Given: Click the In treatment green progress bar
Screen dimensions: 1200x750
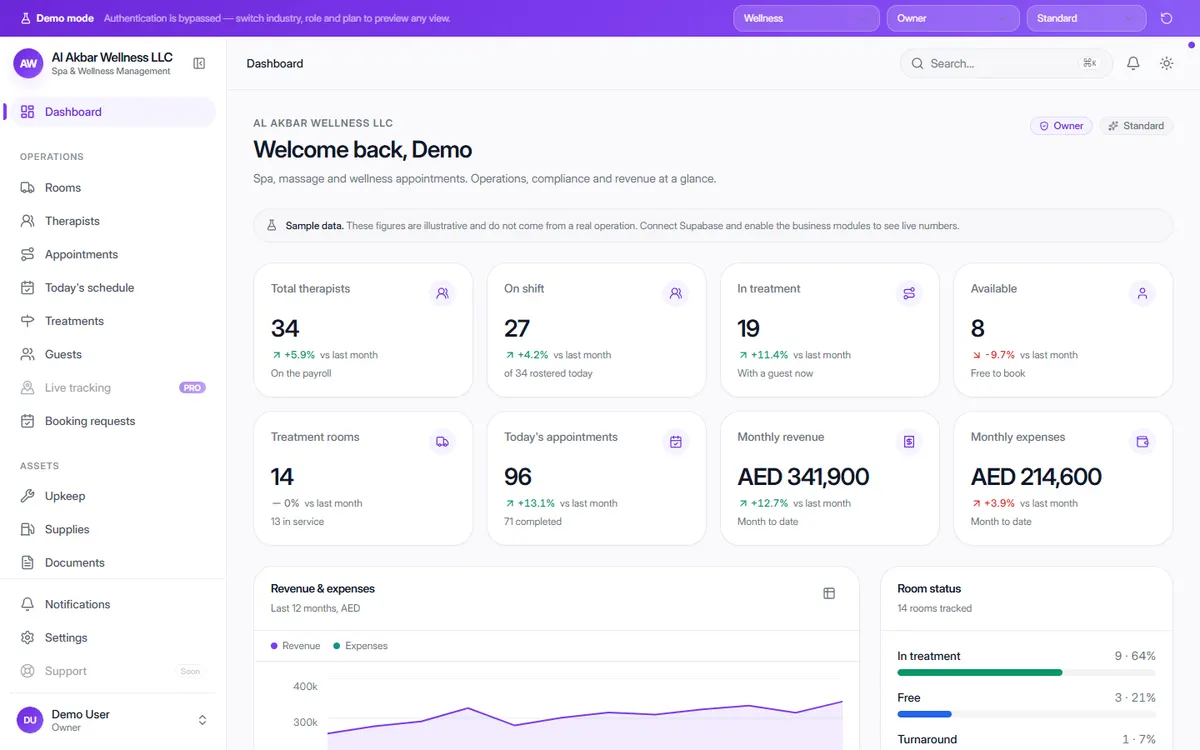Looking at the screenshot, I should (x=980, y=673).
